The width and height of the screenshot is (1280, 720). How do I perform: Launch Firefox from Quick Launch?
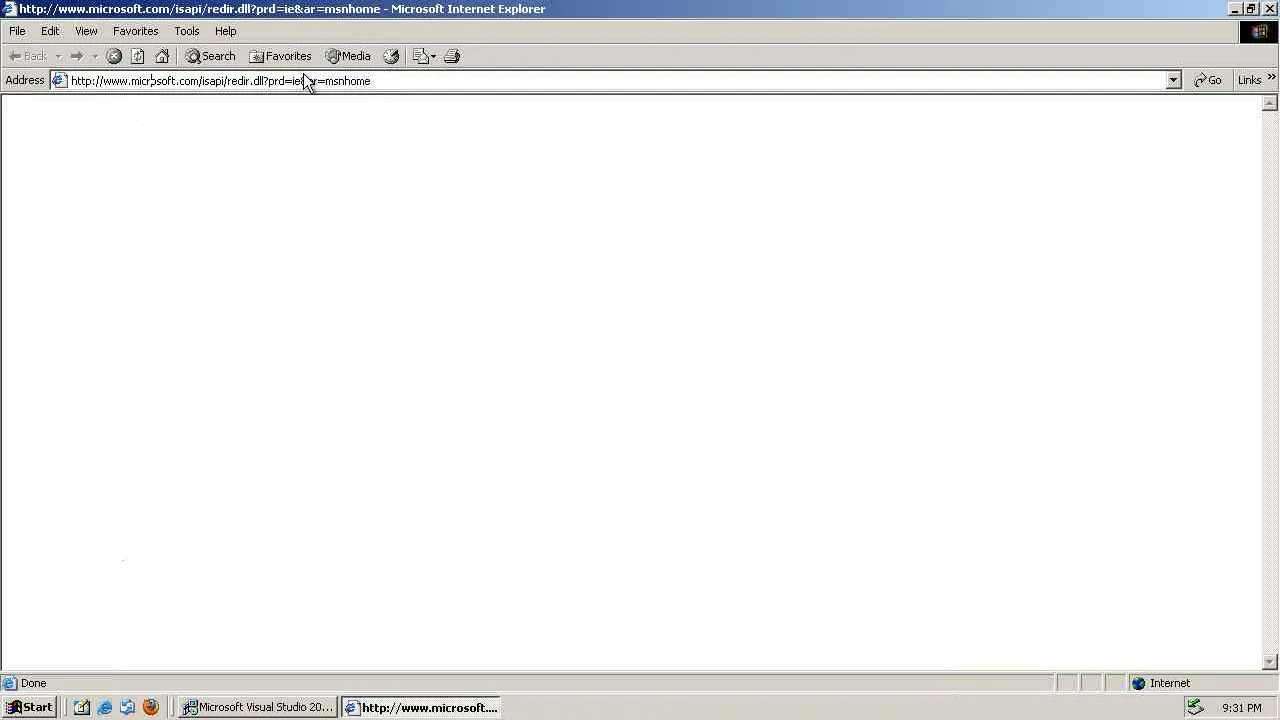click(x=151, y=707)
